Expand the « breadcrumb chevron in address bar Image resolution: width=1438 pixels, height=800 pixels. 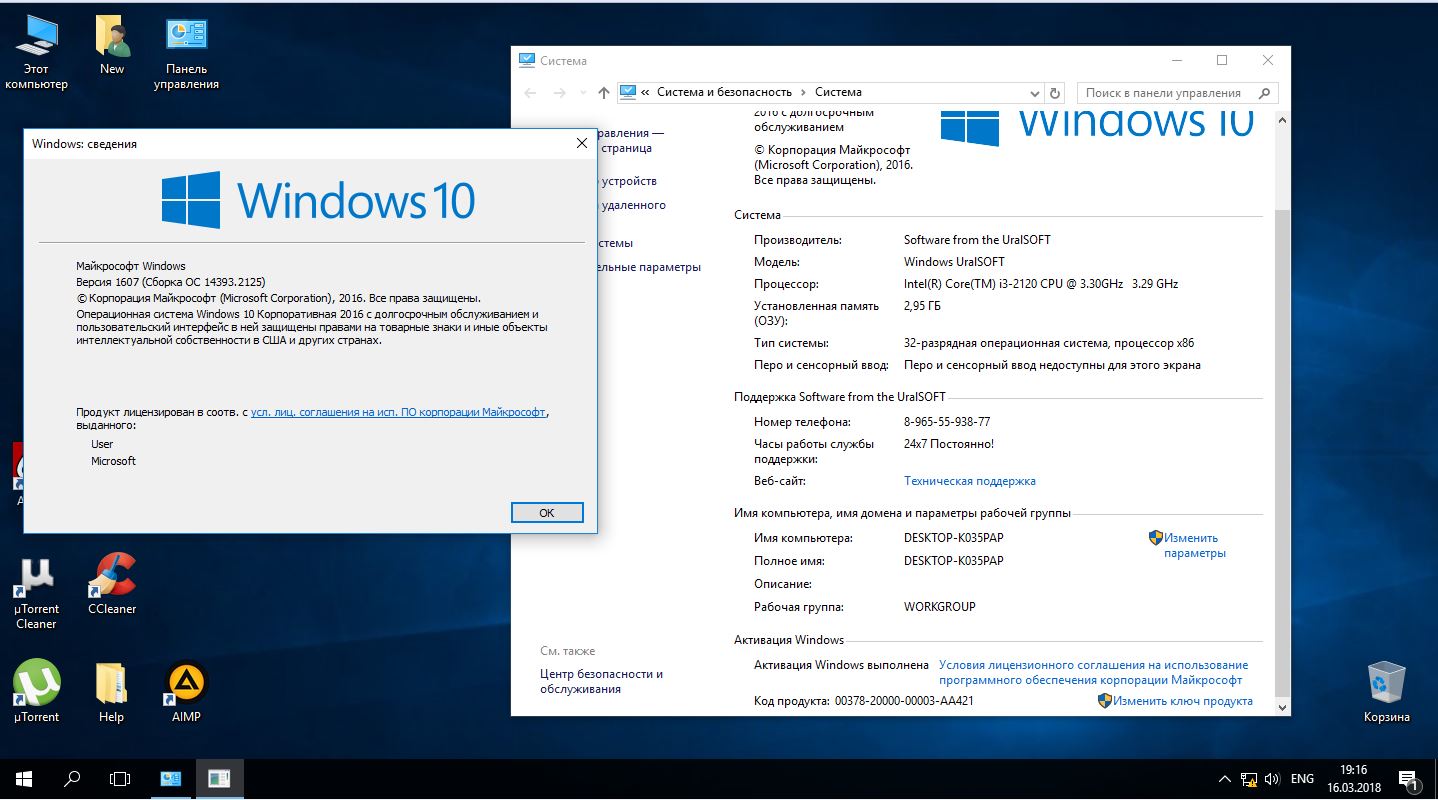pos(646,92)
